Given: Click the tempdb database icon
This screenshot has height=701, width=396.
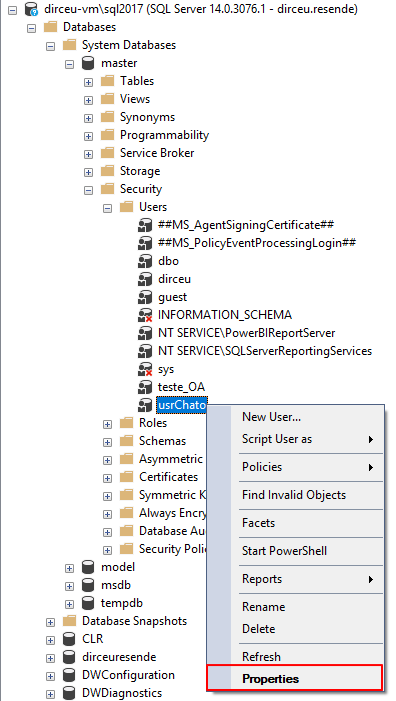Looking at the screenshot, I should tap(88, 603).
